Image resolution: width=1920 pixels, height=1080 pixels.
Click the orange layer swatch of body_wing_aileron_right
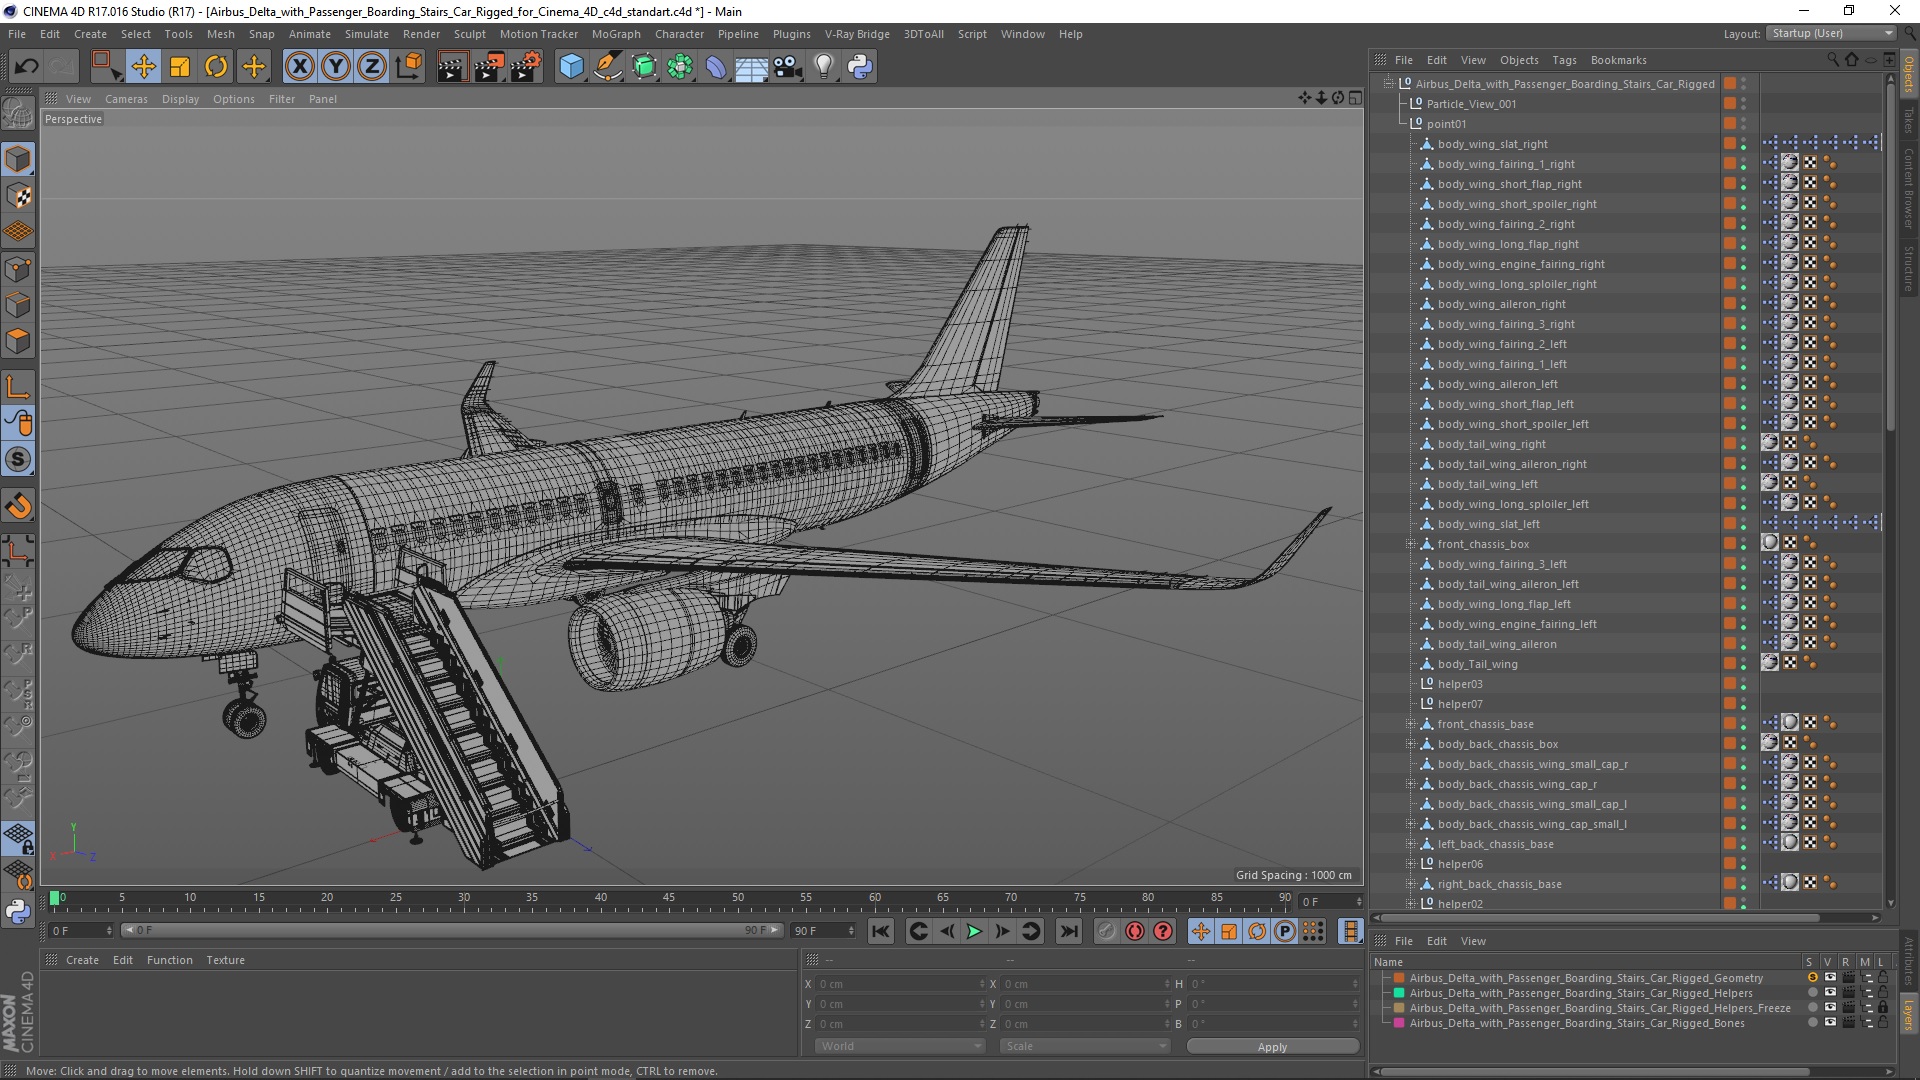click(x=1729, y=304)
